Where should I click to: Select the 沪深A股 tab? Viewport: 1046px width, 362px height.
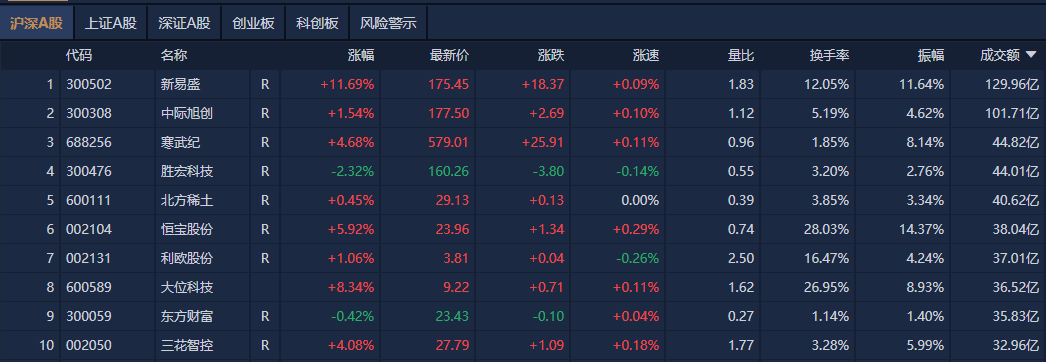pos(37,23)
